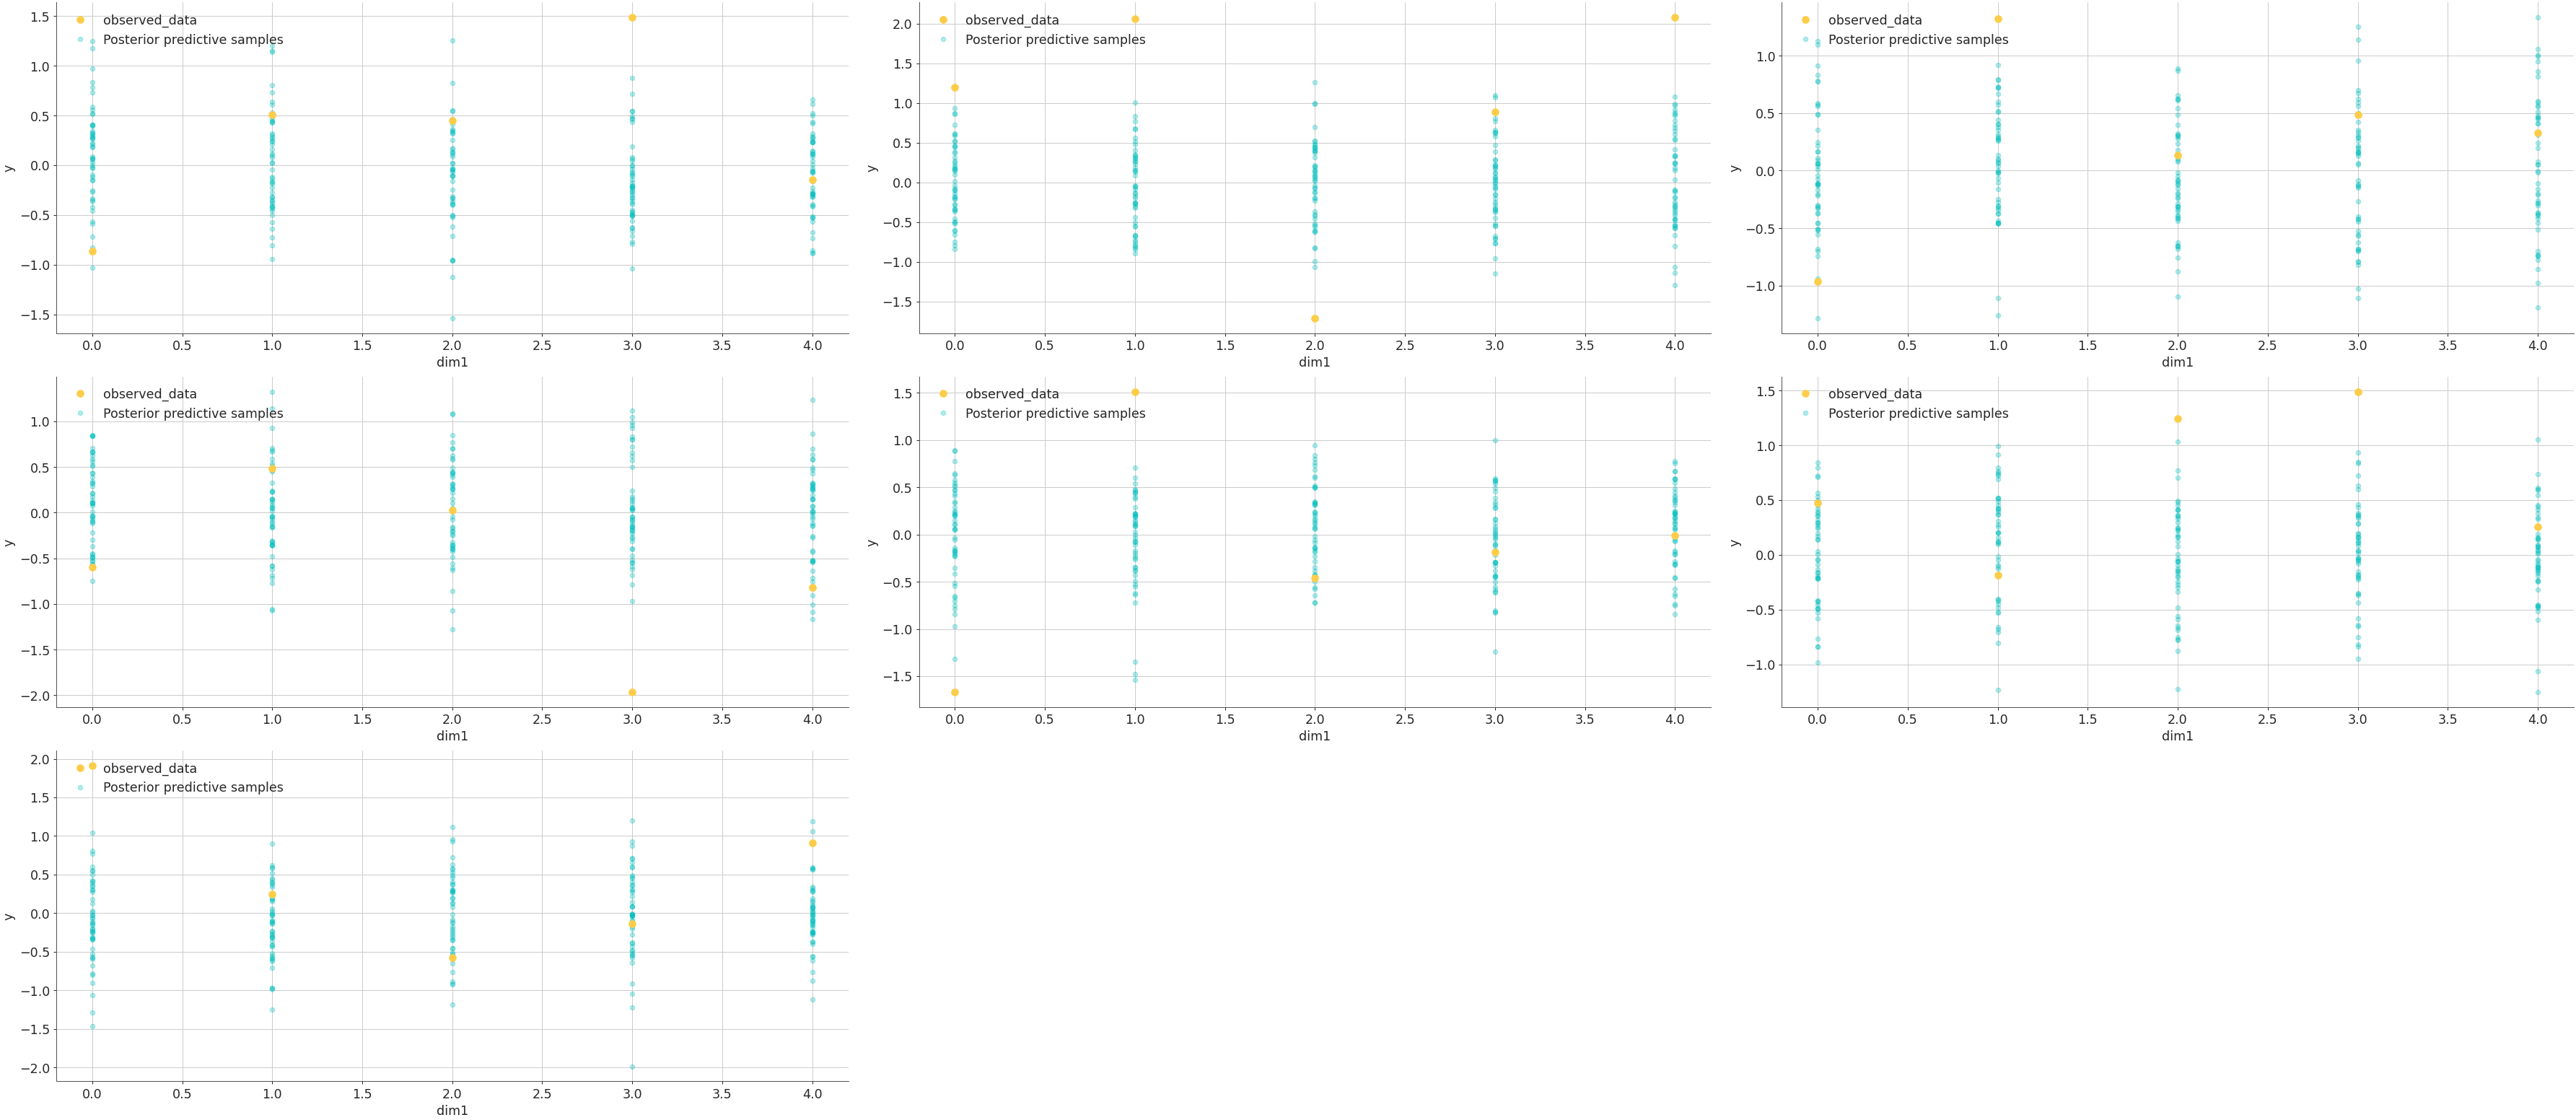Image resolution: width=2576 pixels, height=1120 pixels.
Task: Select observed point near -1.7 at dim1 0.0, center plot
Action: pos(955,692)
